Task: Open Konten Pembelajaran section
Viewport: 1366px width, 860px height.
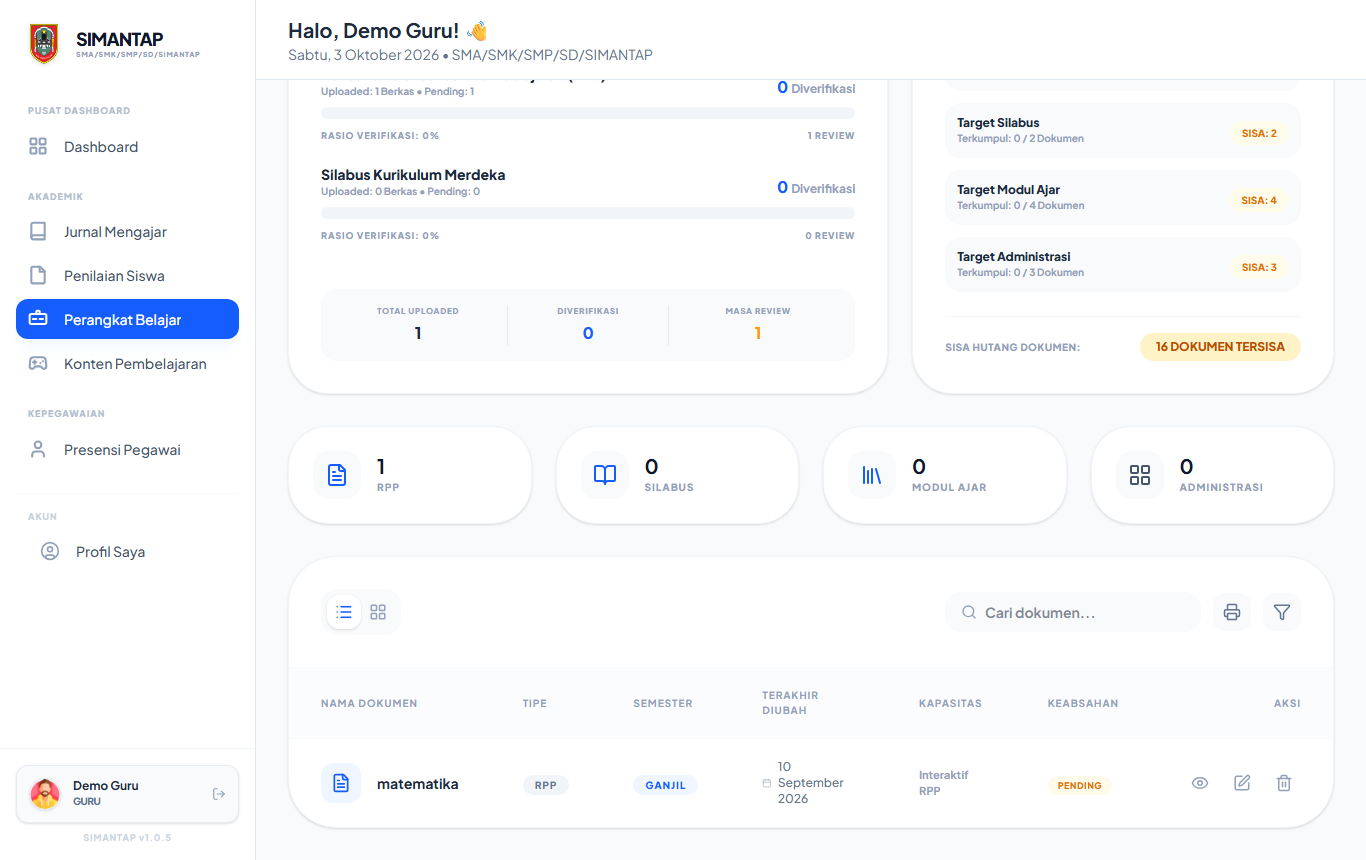Action: [127, 364]
